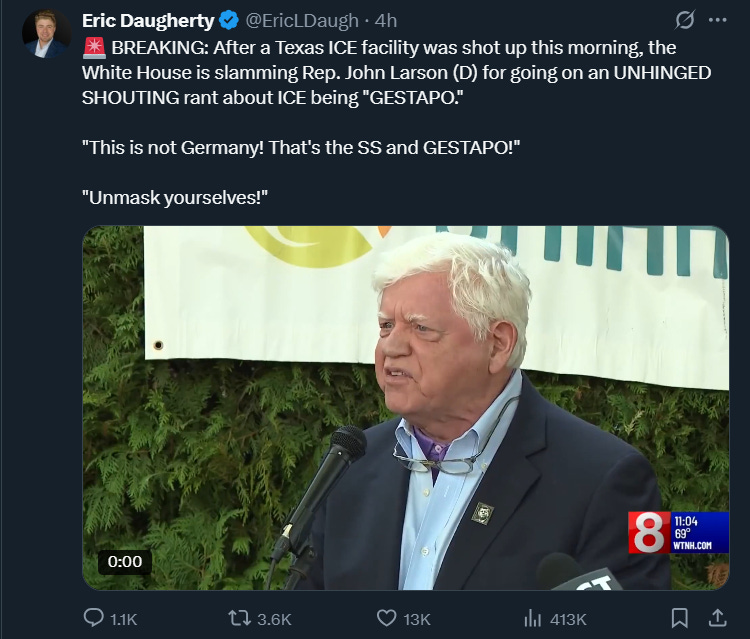The width and height of the screenshot is (750, 639).
Task: Click the reply speech bubble icon
Action: click(x=93, y=617)
